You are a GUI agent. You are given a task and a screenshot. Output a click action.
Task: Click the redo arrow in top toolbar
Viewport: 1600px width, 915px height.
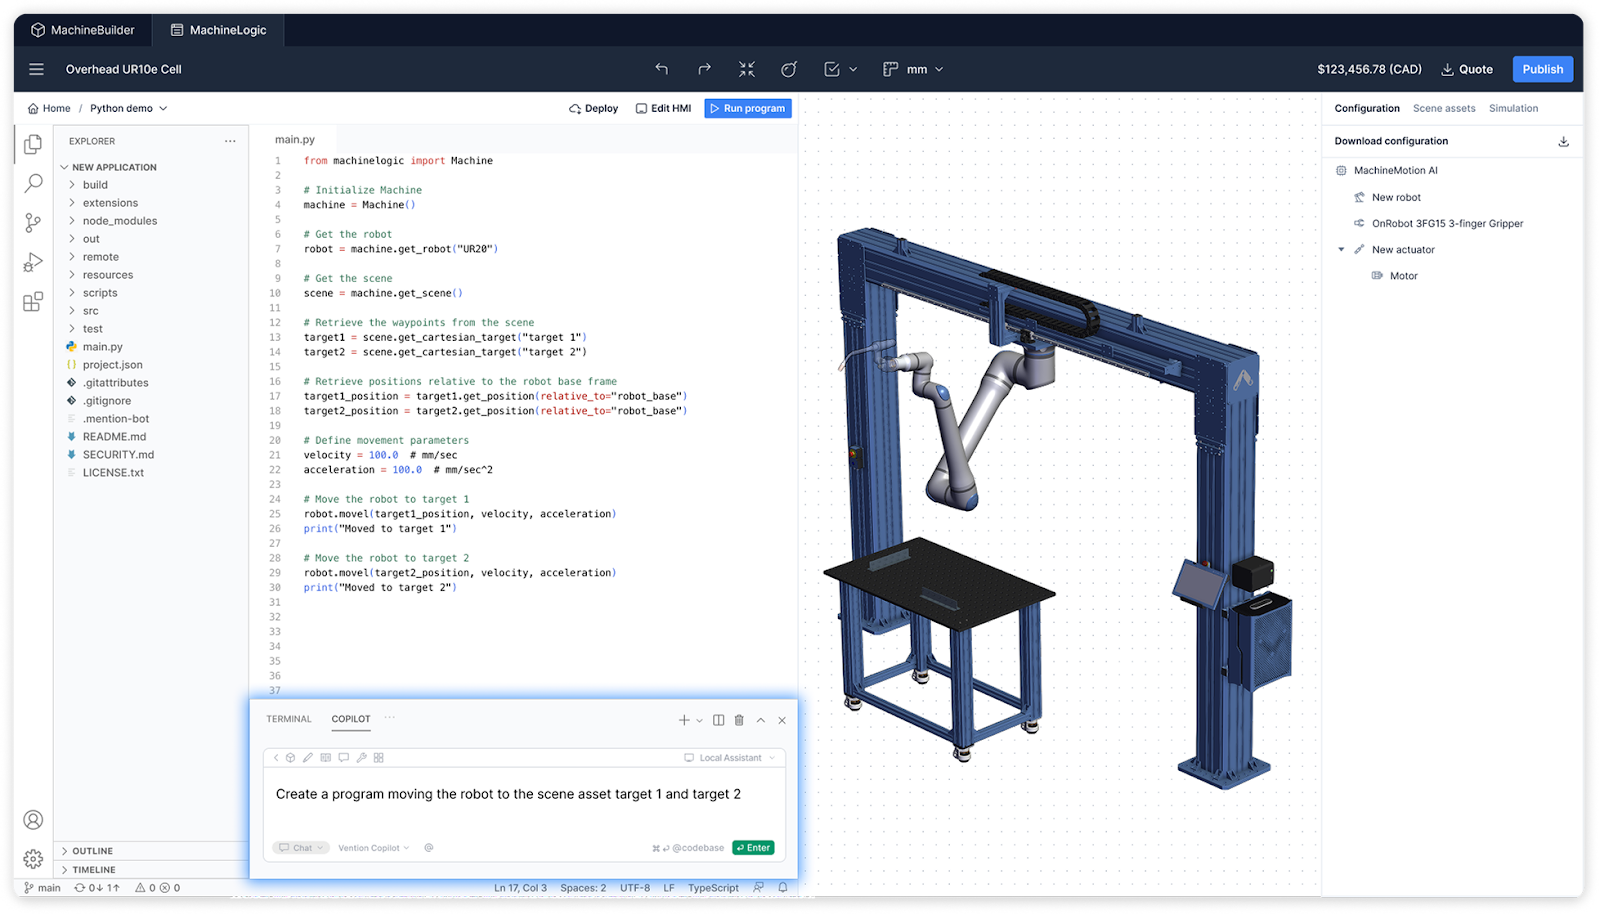pyautogui.click(x=704, y=69)
